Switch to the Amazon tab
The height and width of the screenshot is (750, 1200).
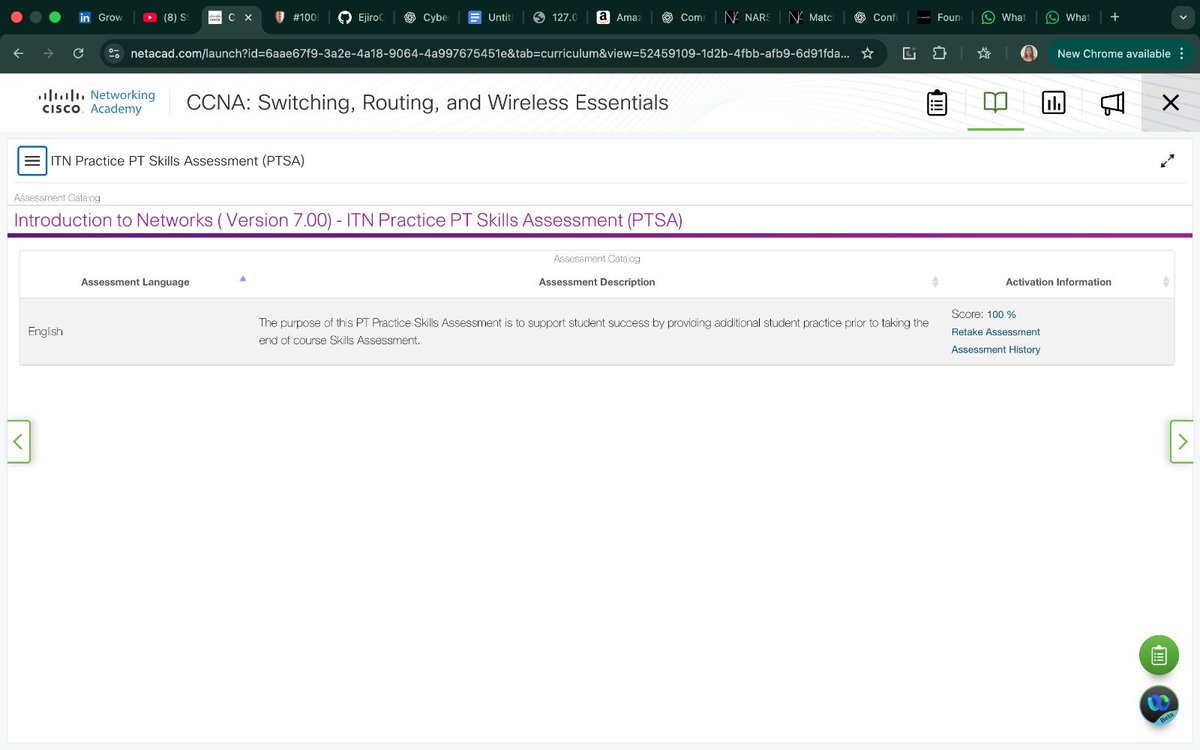(617, 17)
